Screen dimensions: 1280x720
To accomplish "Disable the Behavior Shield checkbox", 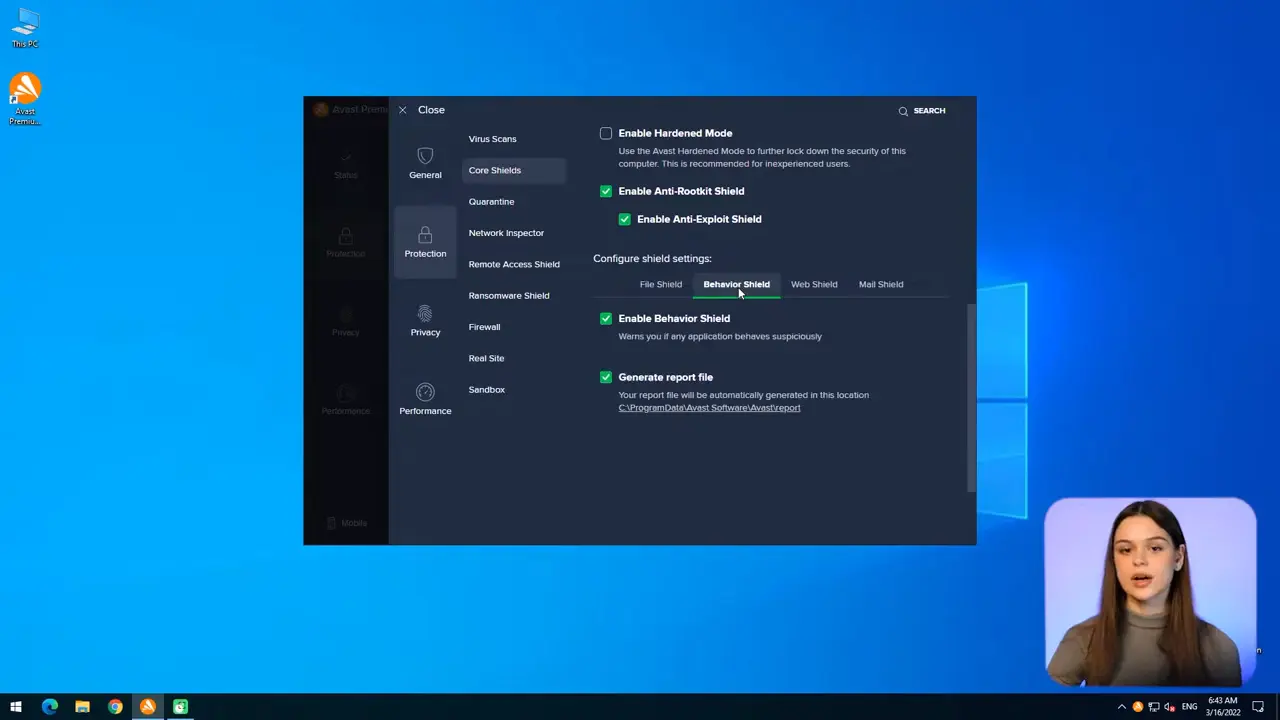I will [606, 318].
